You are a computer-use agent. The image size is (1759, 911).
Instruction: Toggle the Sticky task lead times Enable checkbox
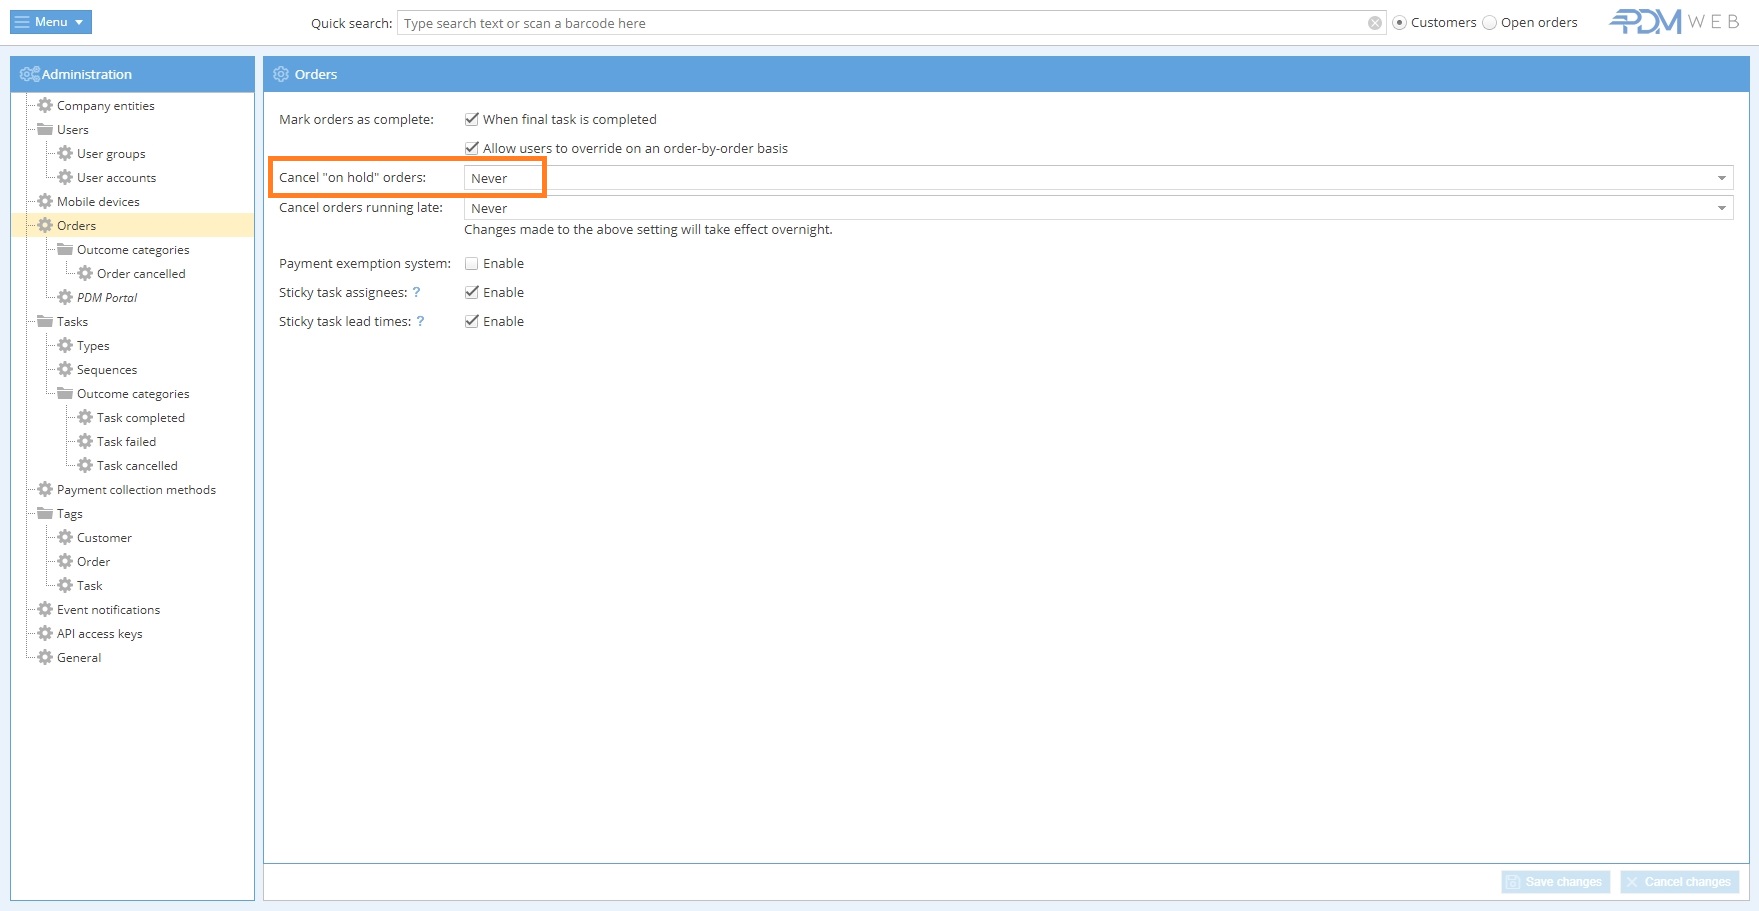(472, 322)
